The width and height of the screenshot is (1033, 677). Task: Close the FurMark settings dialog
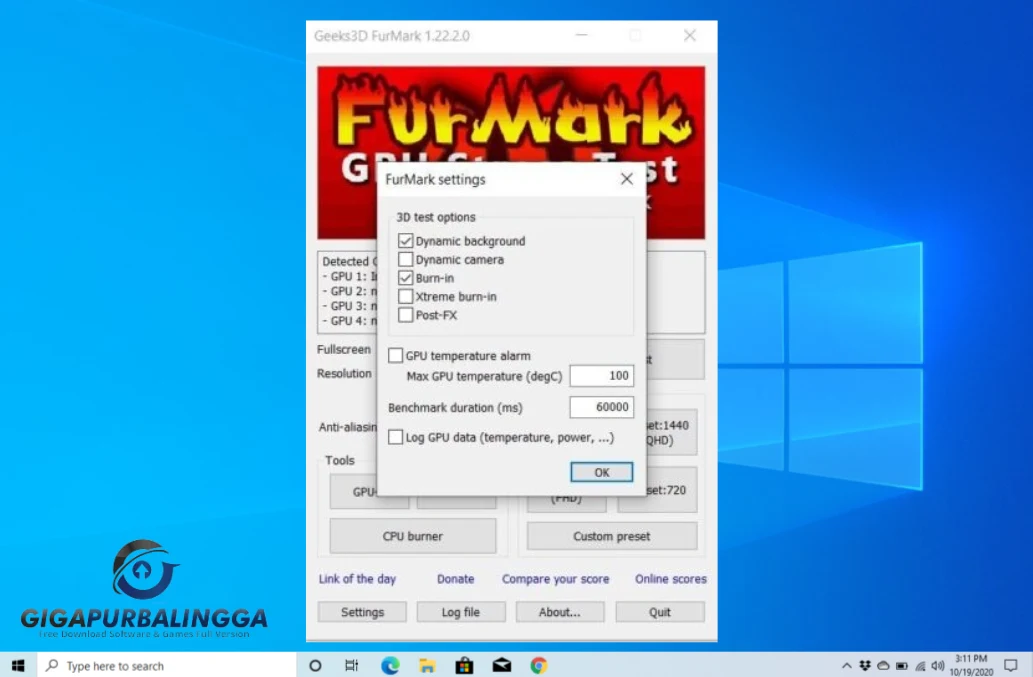pos(627,179)
